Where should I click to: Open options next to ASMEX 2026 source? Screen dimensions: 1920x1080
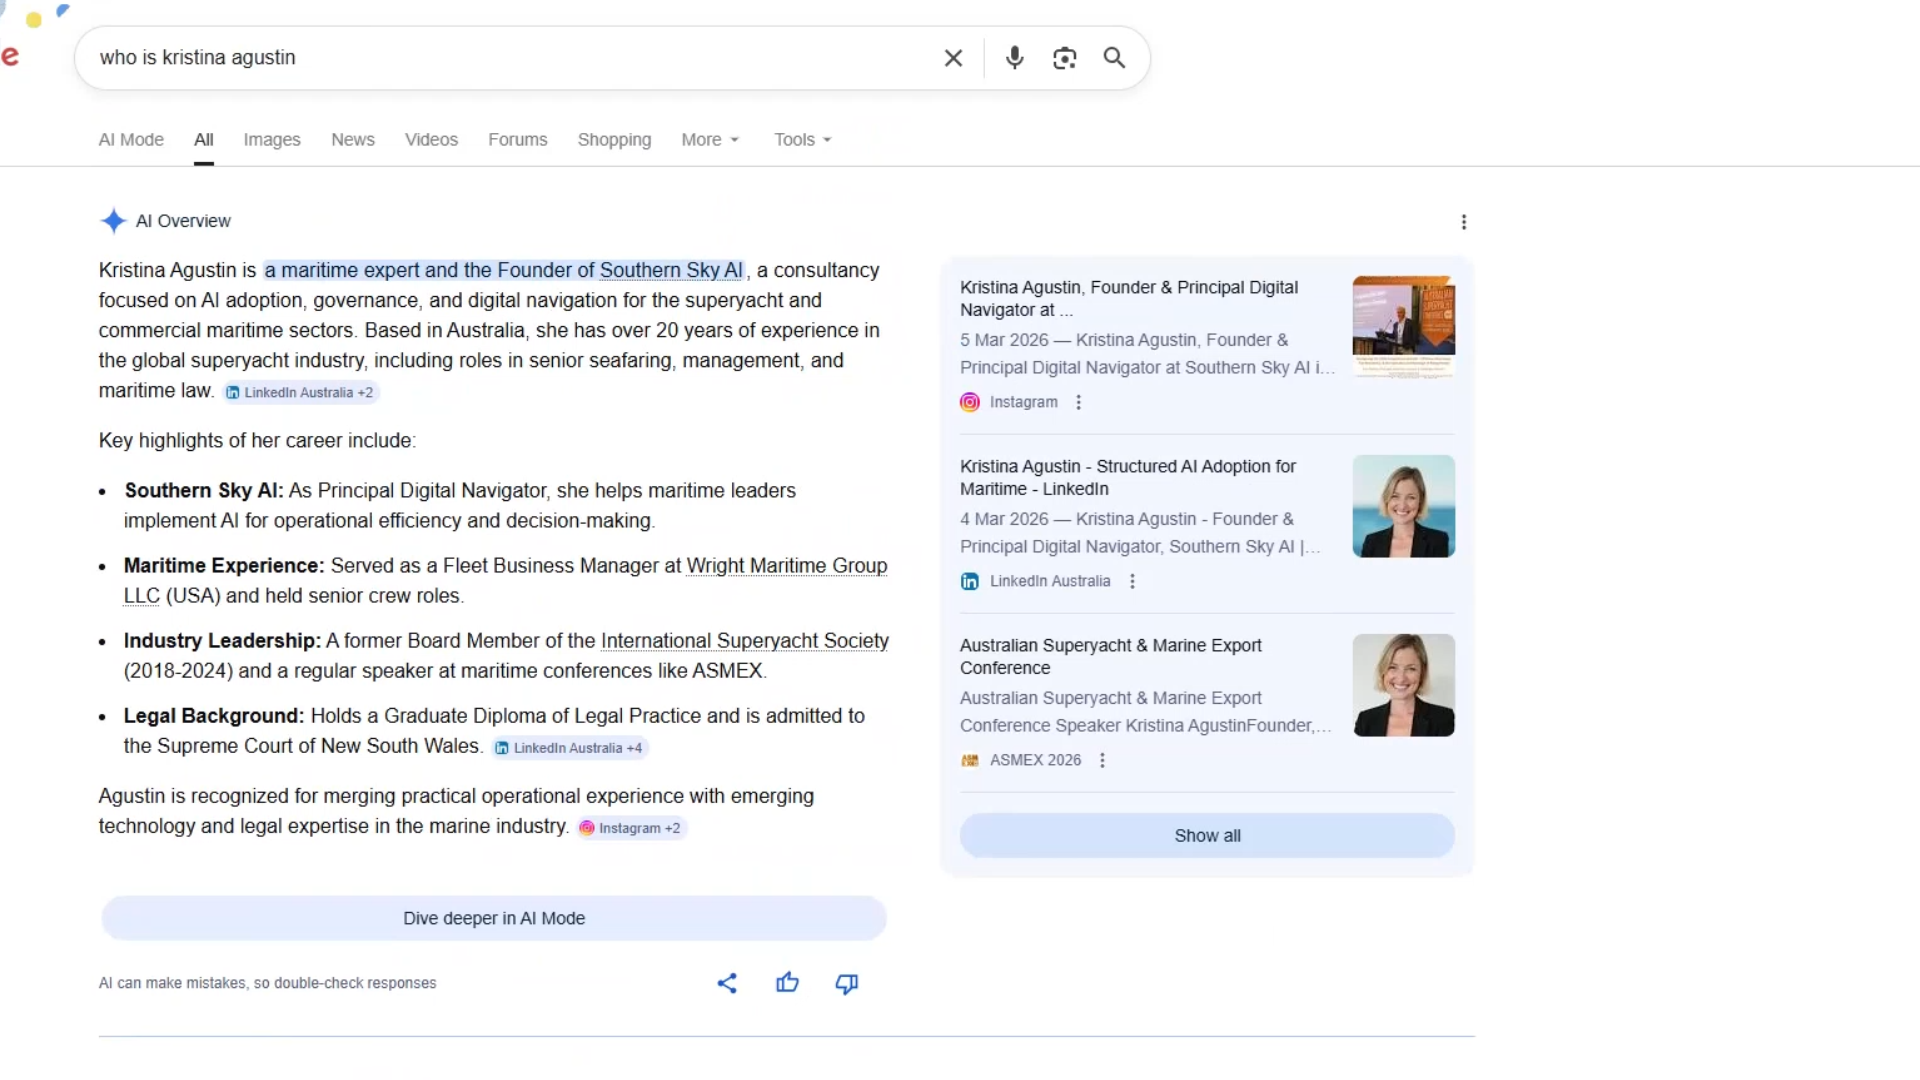(1102, 760)
